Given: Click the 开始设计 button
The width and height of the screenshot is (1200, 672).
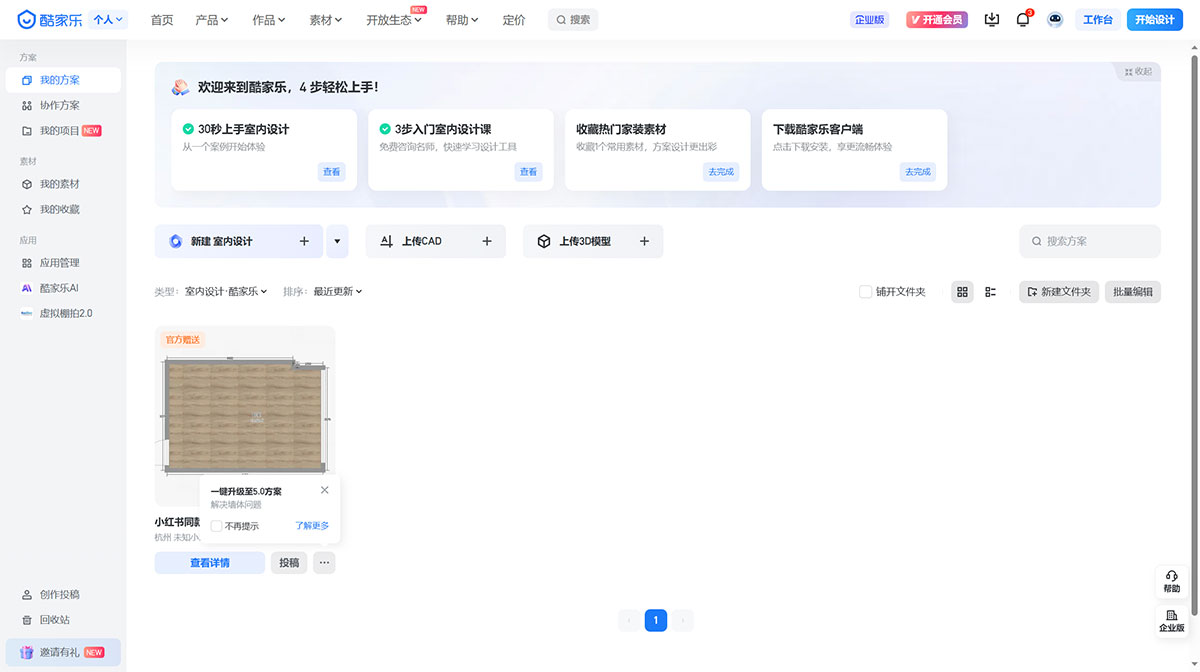Looking at the screenshot, I should pos(1155,18).
